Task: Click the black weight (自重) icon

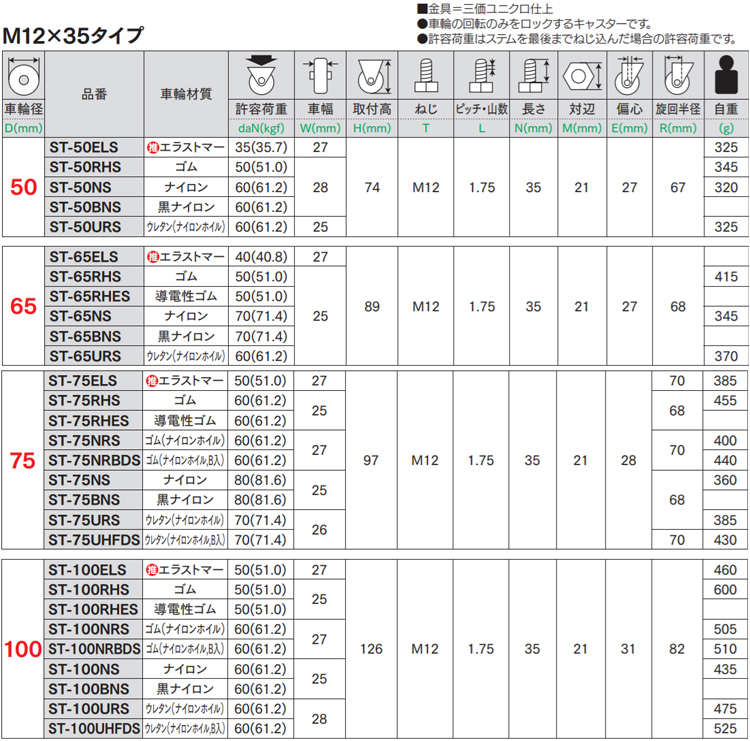Action: (x=725, y=76)
